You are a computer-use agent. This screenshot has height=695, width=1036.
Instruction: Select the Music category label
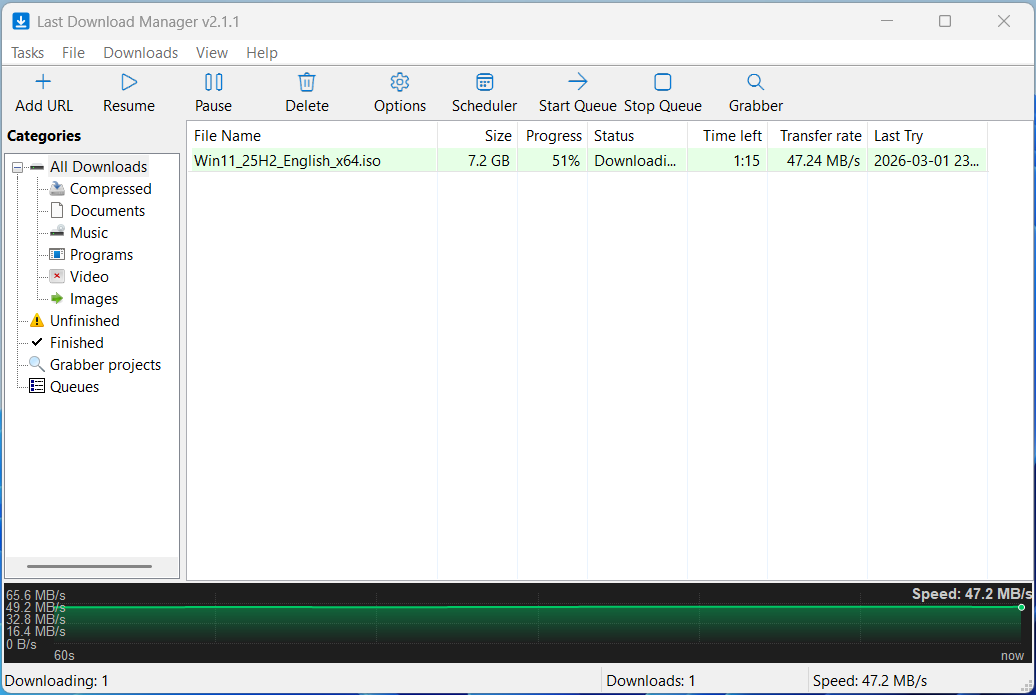pyautogui.click(x=89, y=233)
